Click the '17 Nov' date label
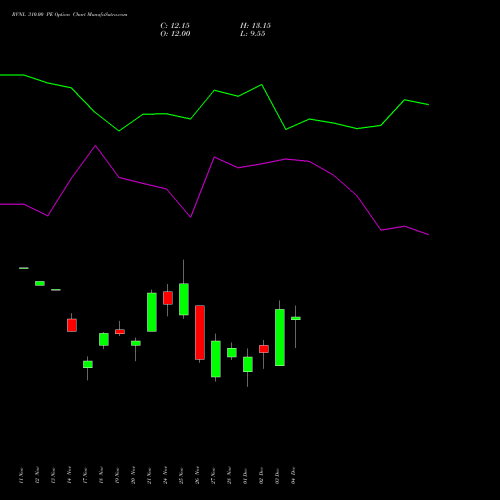The image size is (500, 500). [85, 475]
